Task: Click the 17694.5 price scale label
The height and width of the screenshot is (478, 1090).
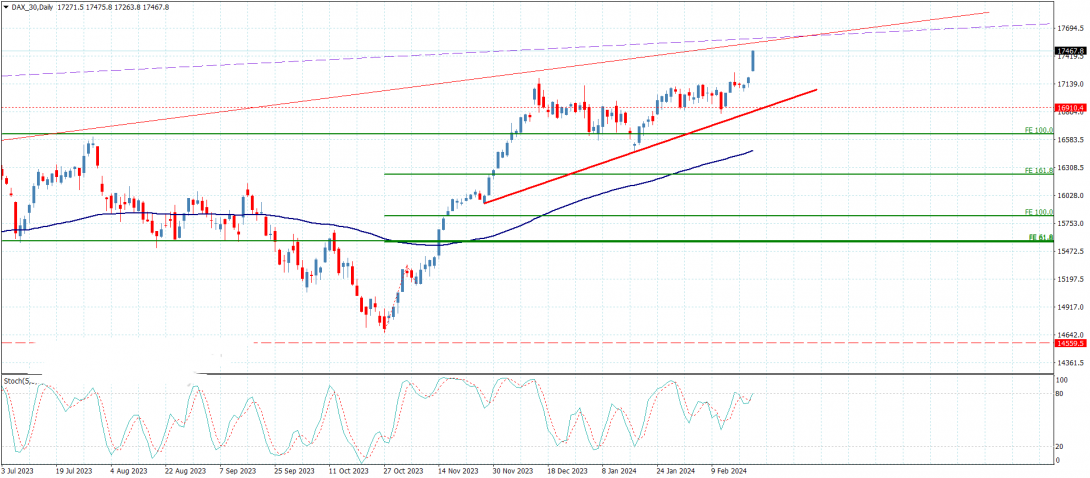Action: coord(1071,28)
